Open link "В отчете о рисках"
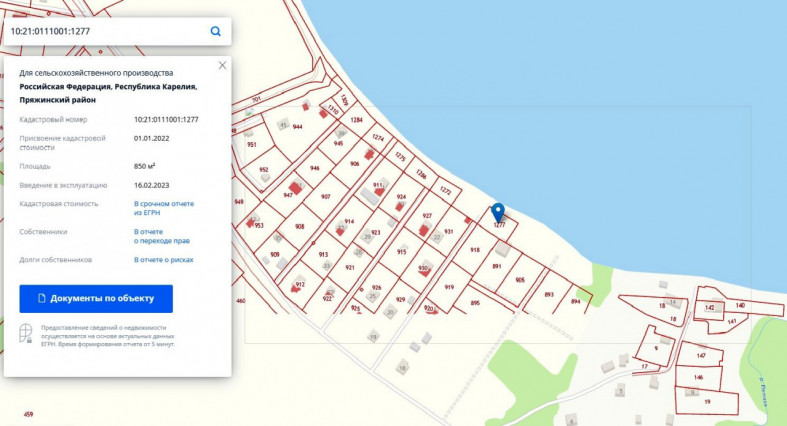The image size is (787, 426). pyautogui.click(x=164, y=259)
